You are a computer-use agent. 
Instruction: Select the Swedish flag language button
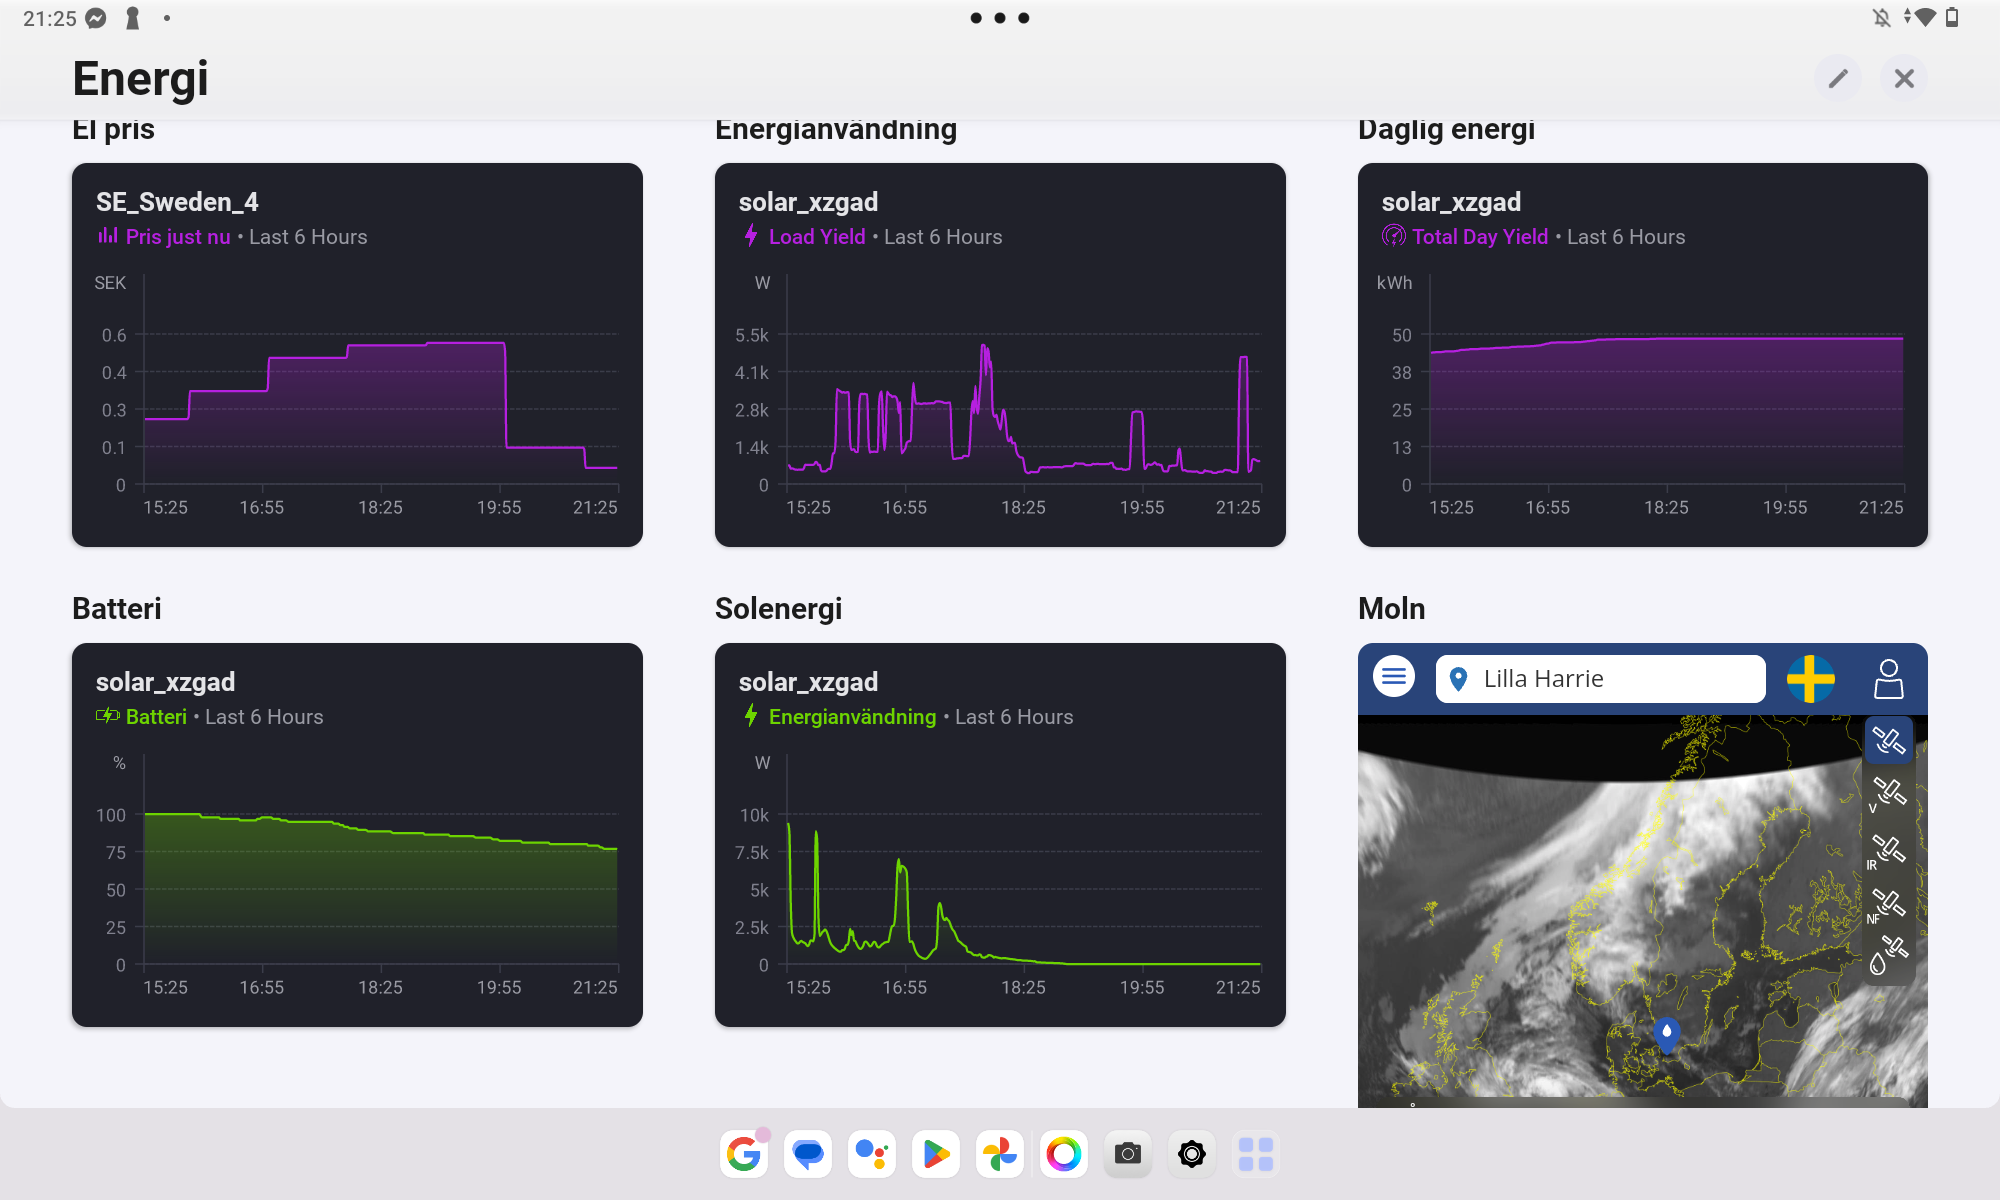point(1810,679)
